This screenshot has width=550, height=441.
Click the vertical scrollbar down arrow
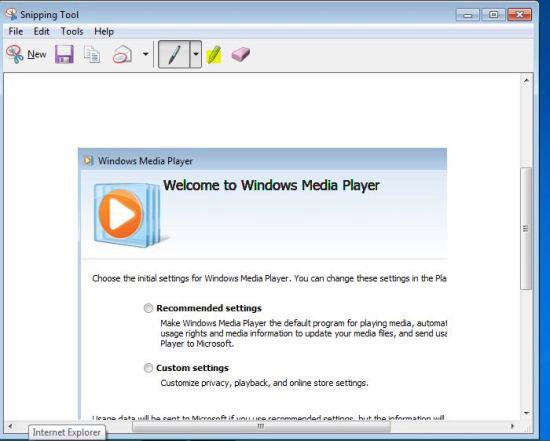coord(526,413)
